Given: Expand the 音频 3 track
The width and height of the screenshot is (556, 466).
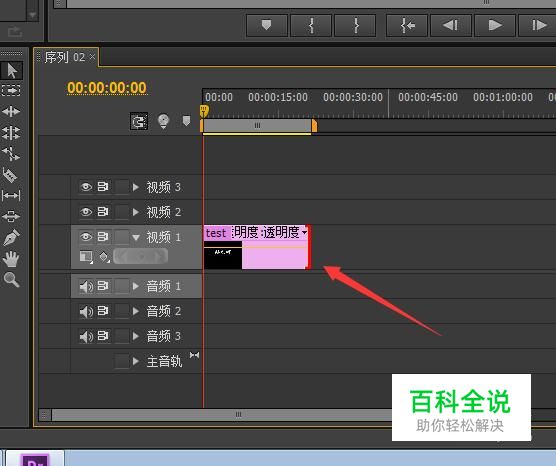Looking at the screenshot, I should click(x=135, y=336).
